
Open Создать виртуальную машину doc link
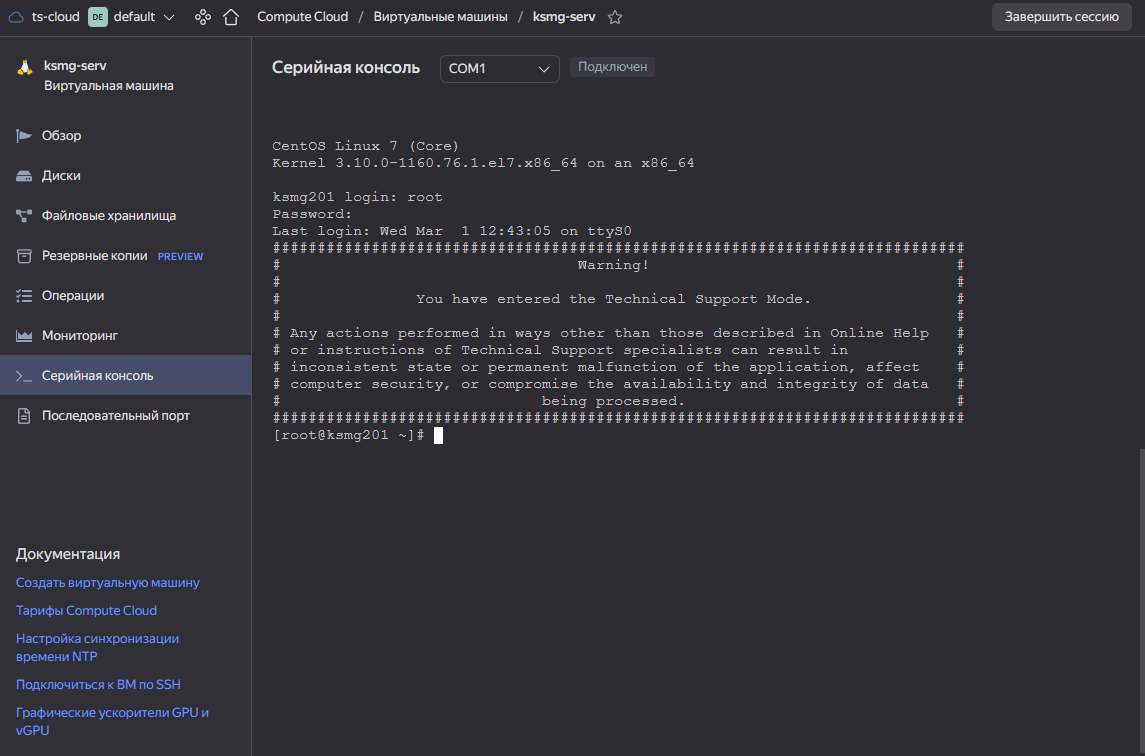[107, 583]
